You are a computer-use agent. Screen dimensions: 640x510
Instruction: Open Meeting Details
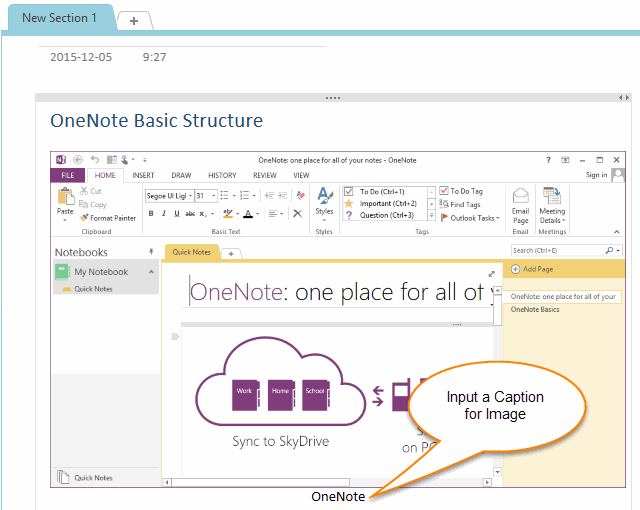point(552,206)
